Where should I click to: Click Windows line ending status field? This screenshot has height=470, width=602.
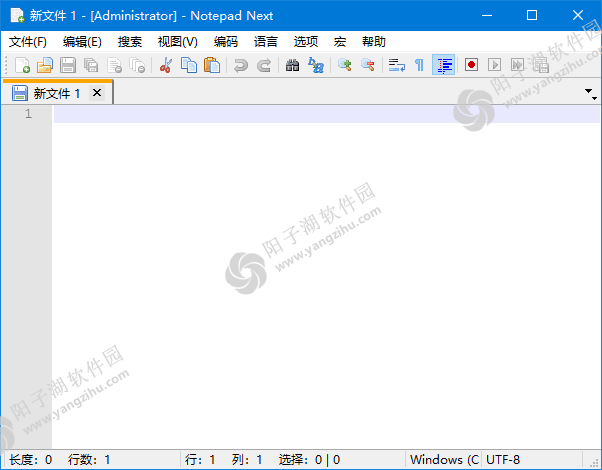click(x=444, y=460)
